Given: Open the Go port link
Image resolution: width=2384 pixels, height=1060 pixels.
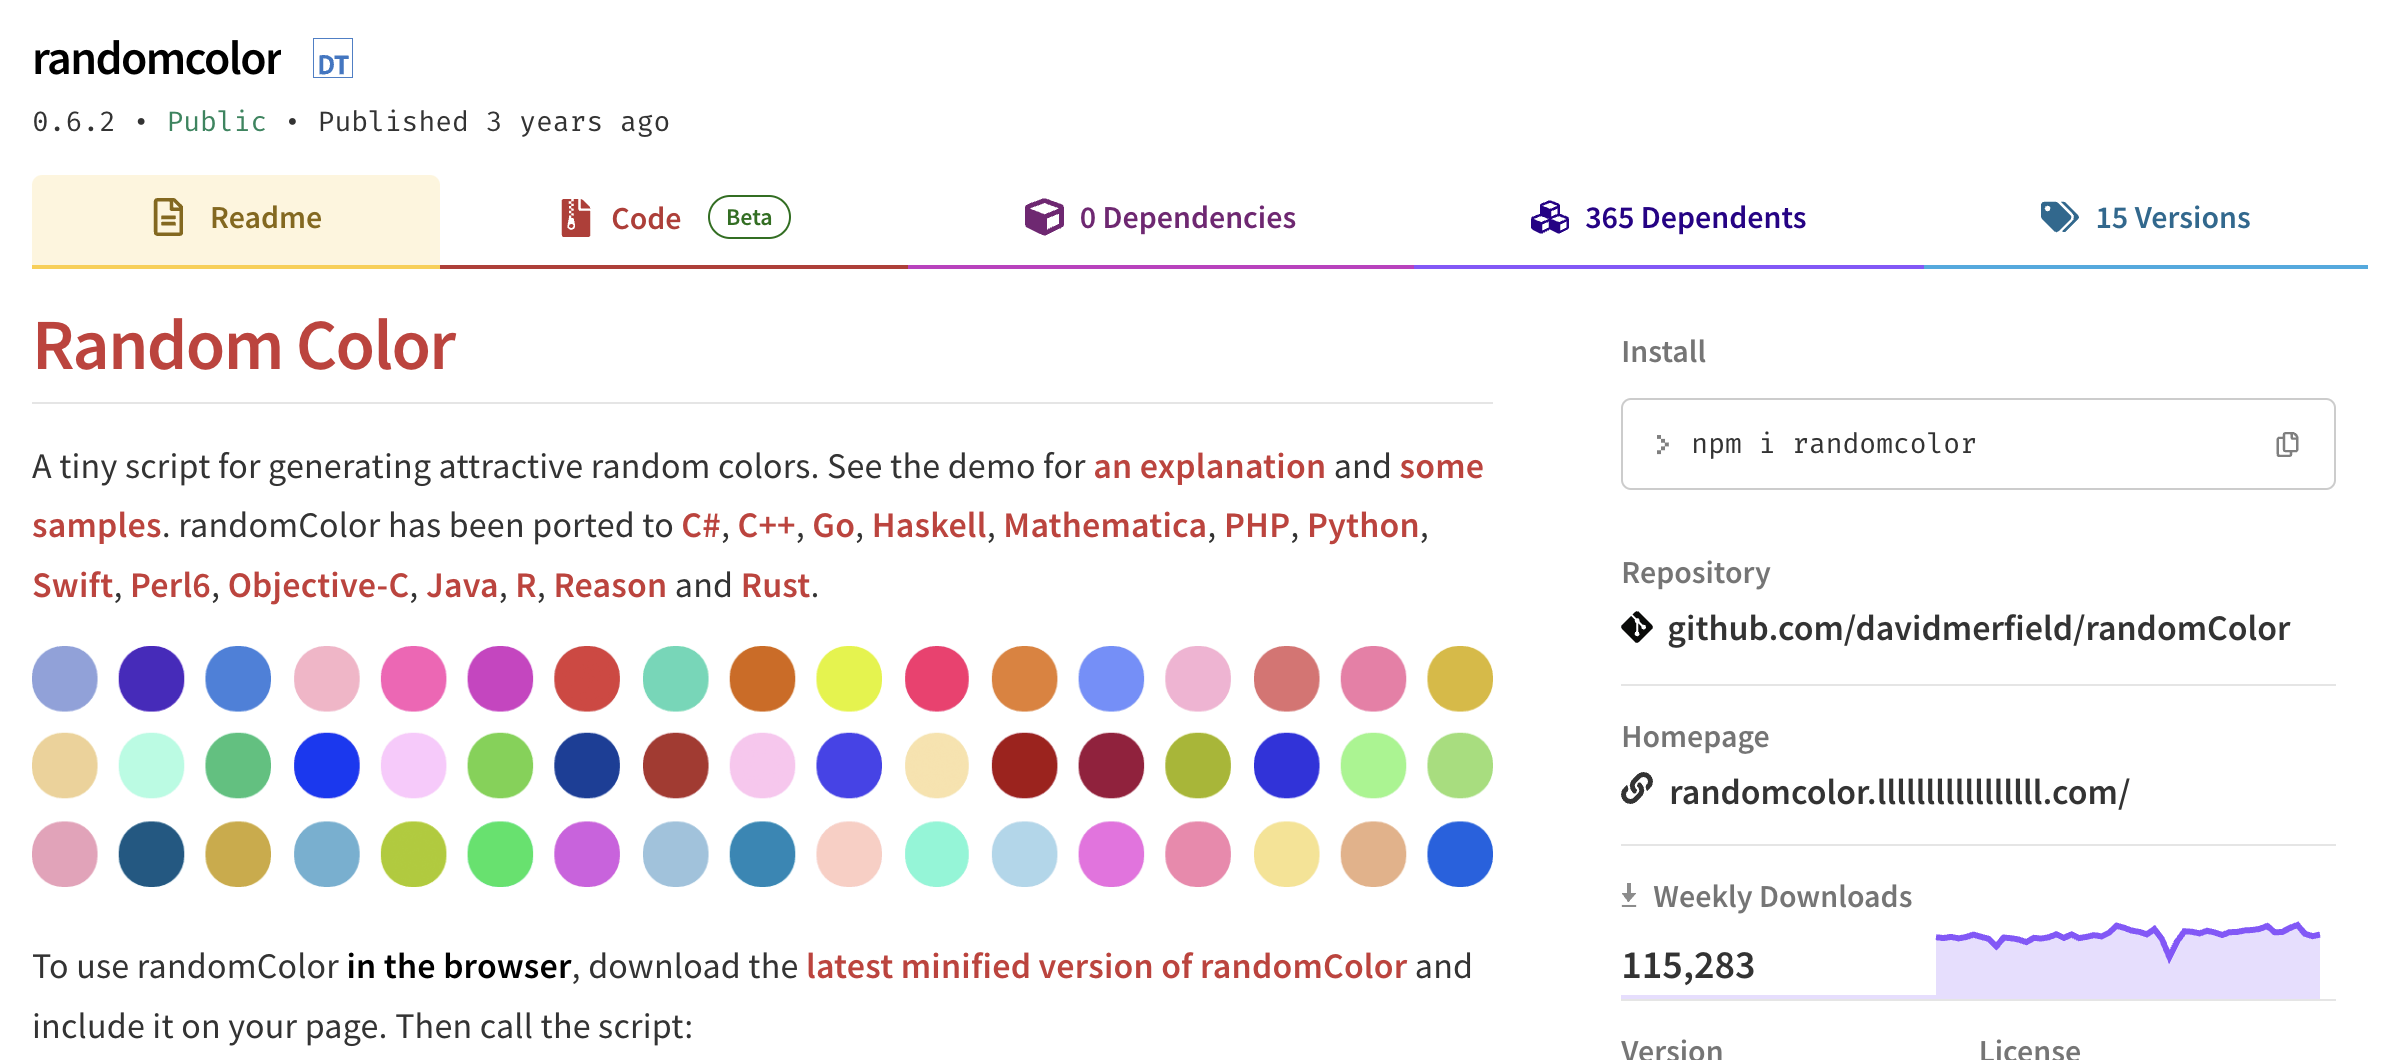Looking at the screenshot, I should coord(833,526).
